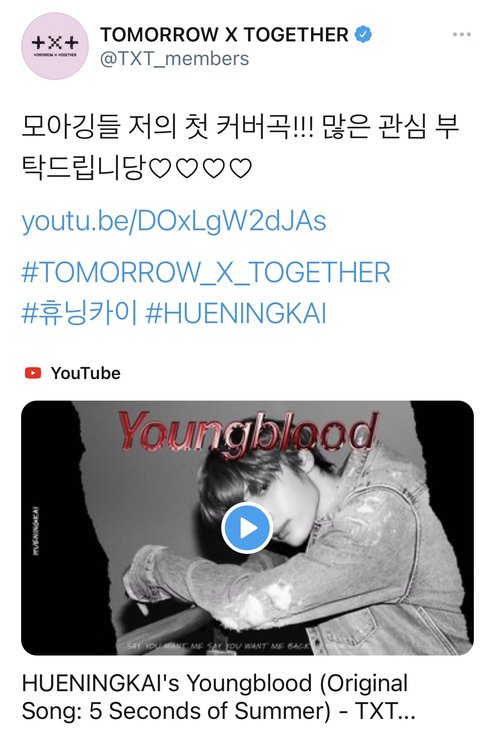This screenshot has width=480, height=733.
Task: Click the lyric caption at the thumbnail bottom
Action: [x=221, y=647]
